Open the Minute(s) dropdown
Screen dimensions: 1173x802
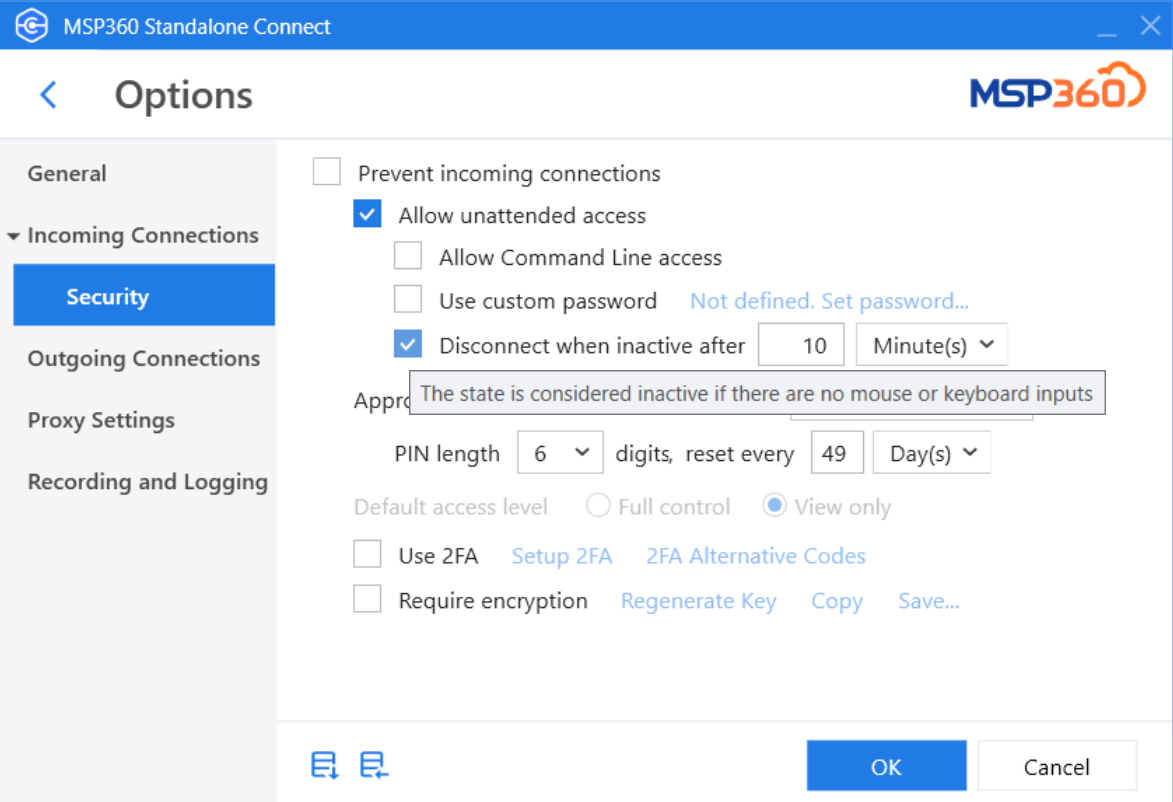931,344
